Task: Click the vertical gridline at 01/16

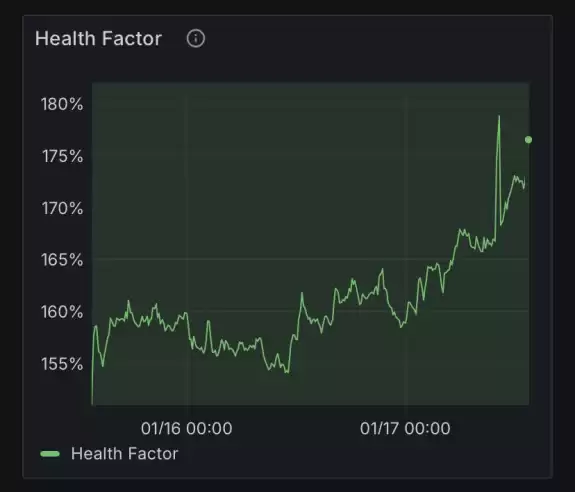Action: [x=187, y=244]
